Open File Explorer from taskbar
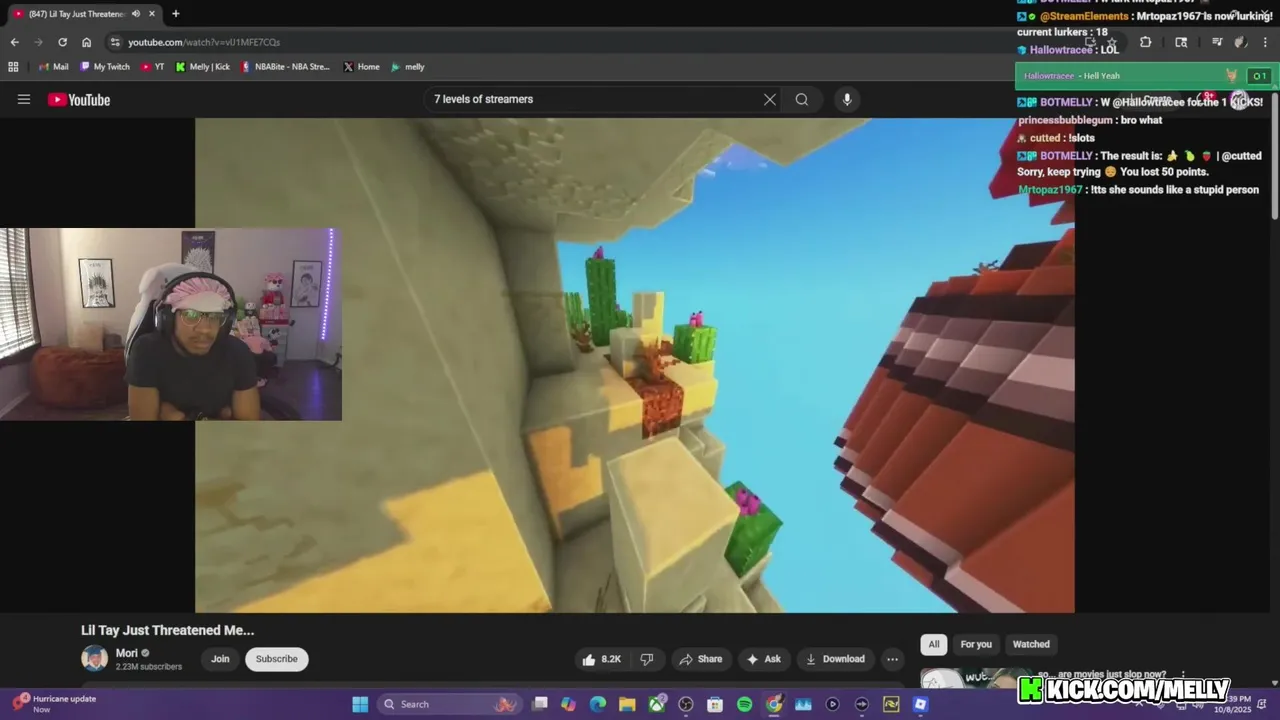This screenshot has height=720, width=1280. tap(627, 704)
